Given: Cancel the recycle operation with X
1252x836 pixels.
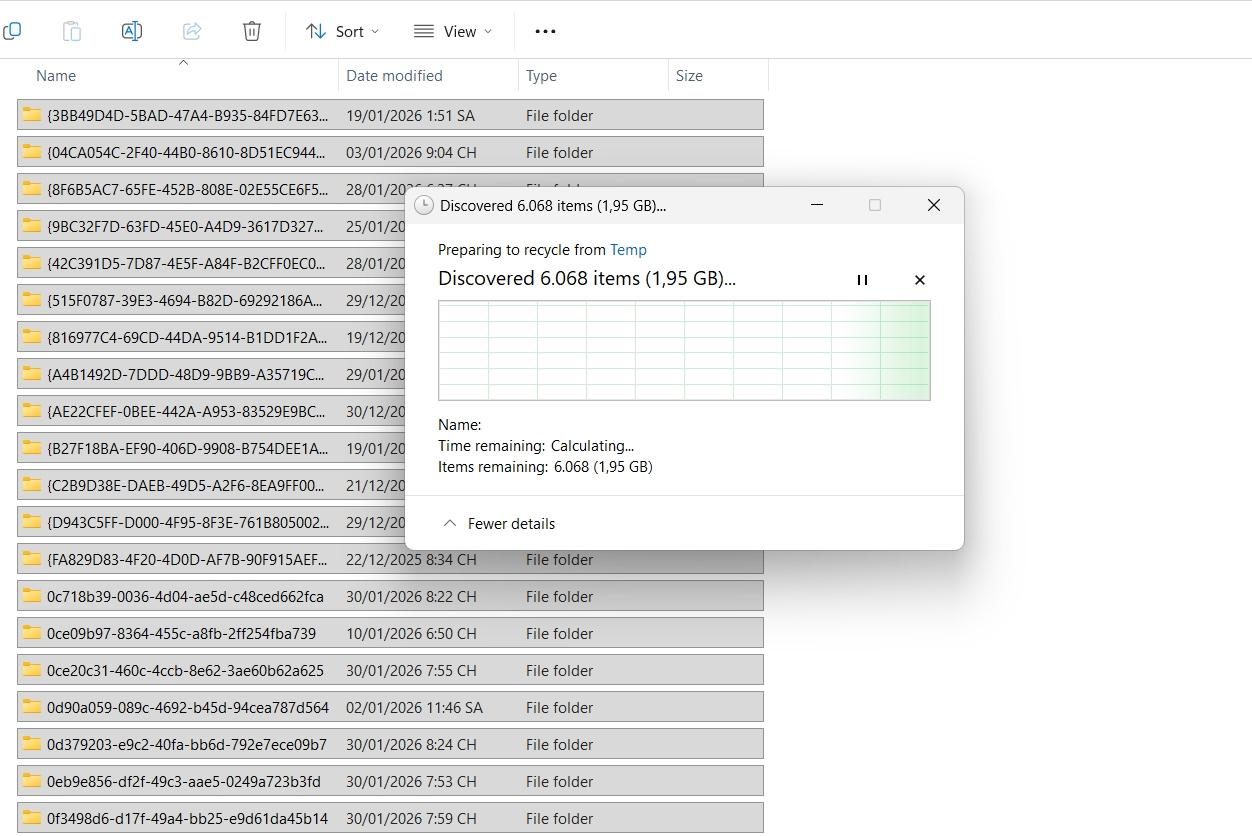Looking at the screenshot, I should [x=920, y=280].
